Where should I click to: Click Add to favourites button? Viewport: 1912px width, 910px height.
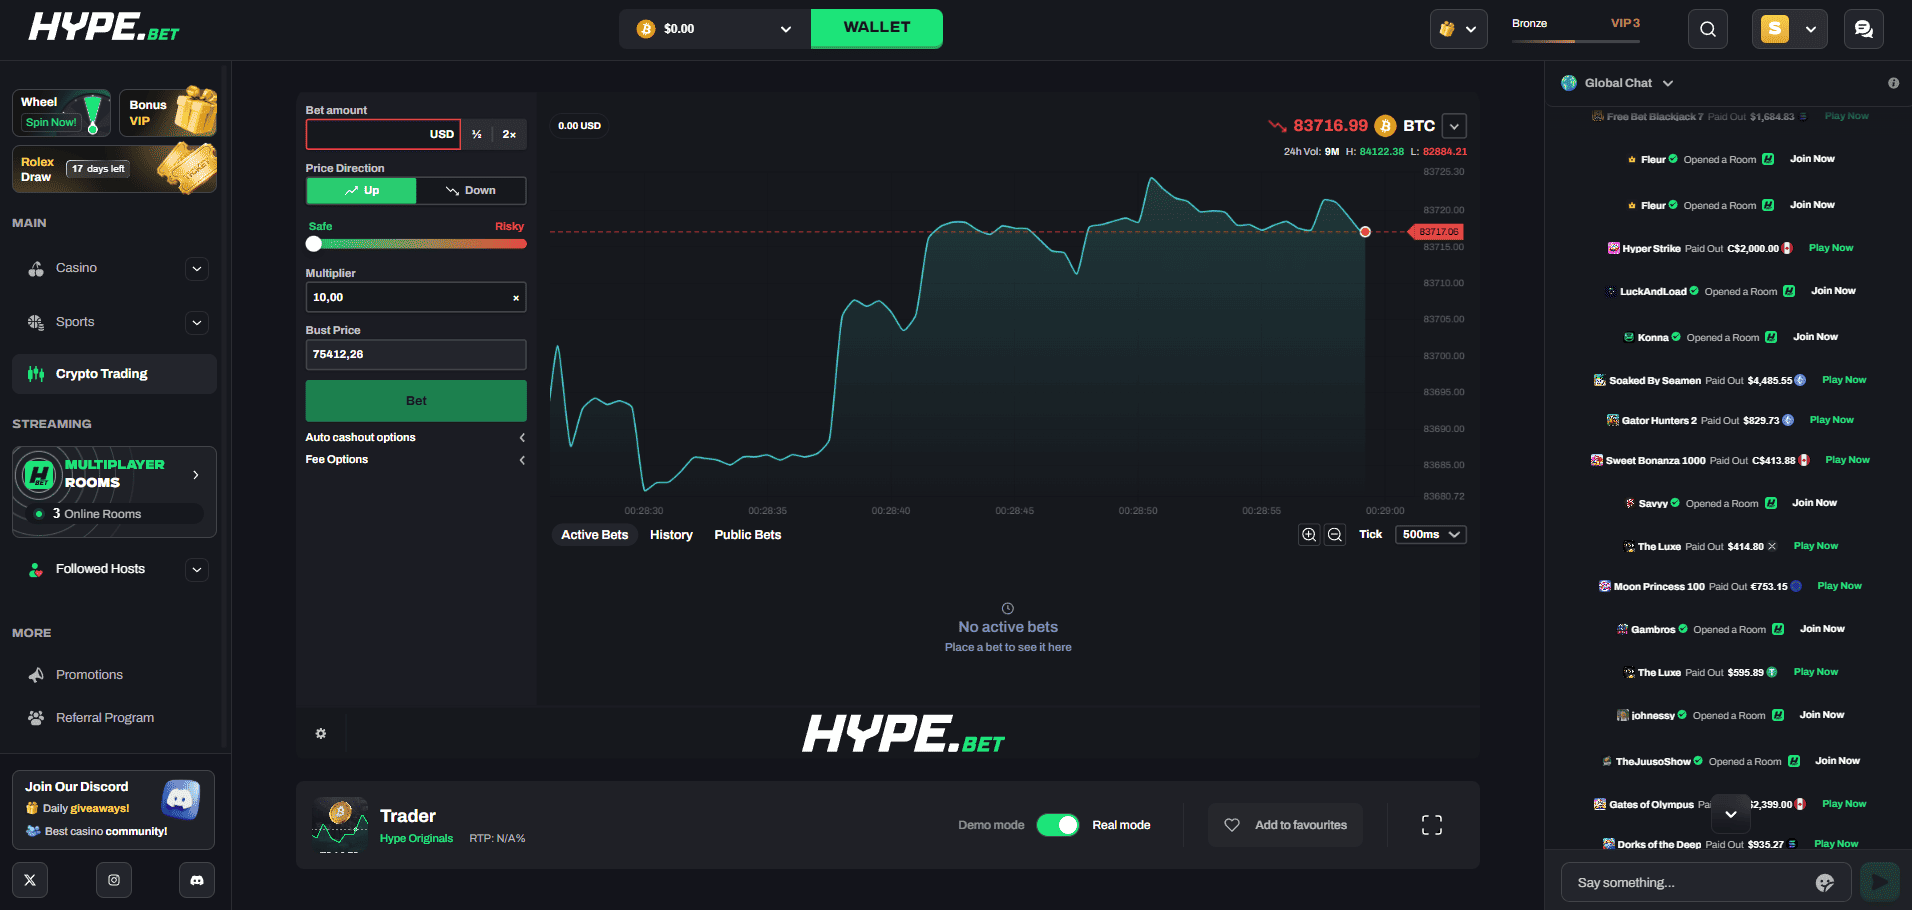pos(1285,825)
